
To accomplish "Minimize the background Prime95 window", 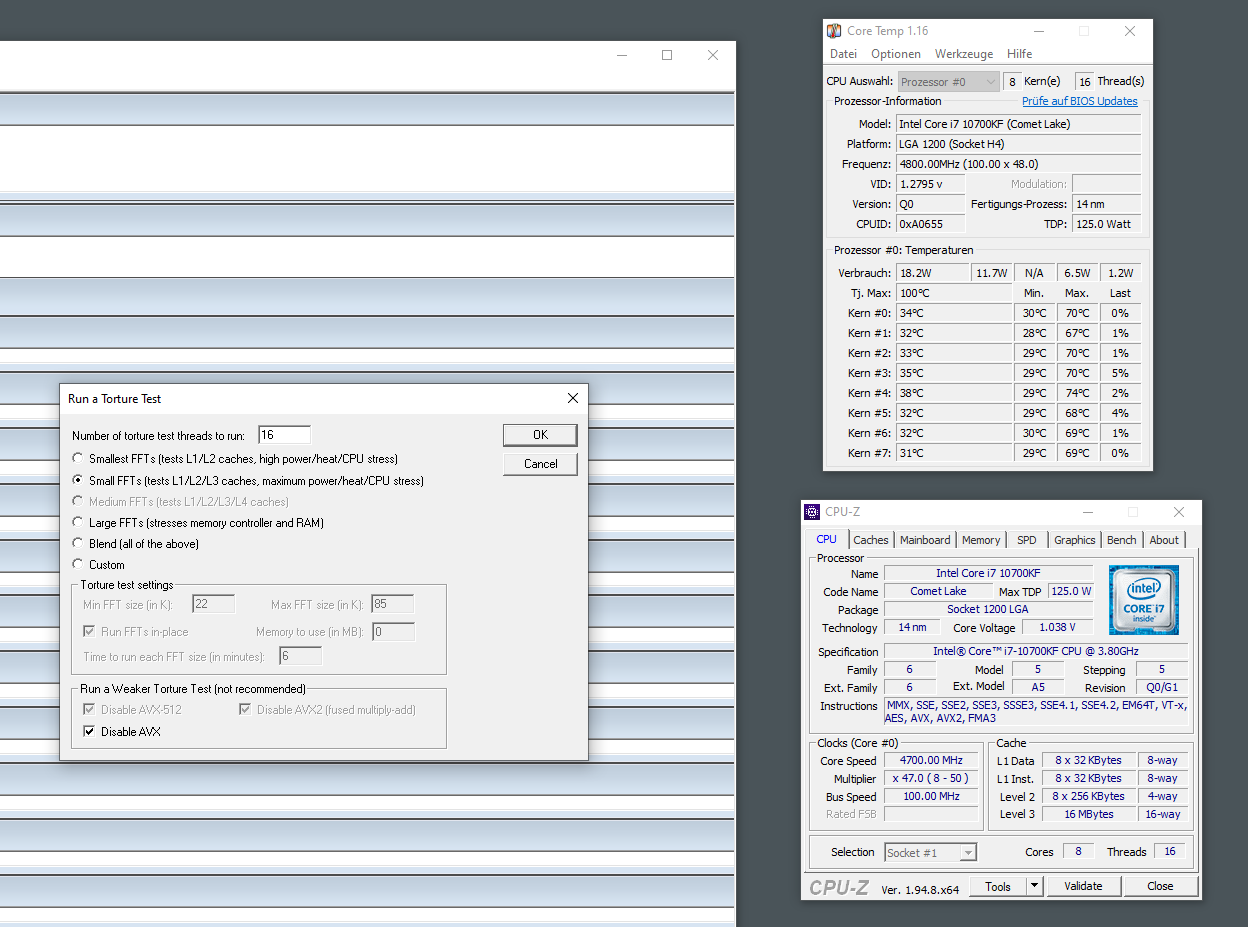I will 621,55.
